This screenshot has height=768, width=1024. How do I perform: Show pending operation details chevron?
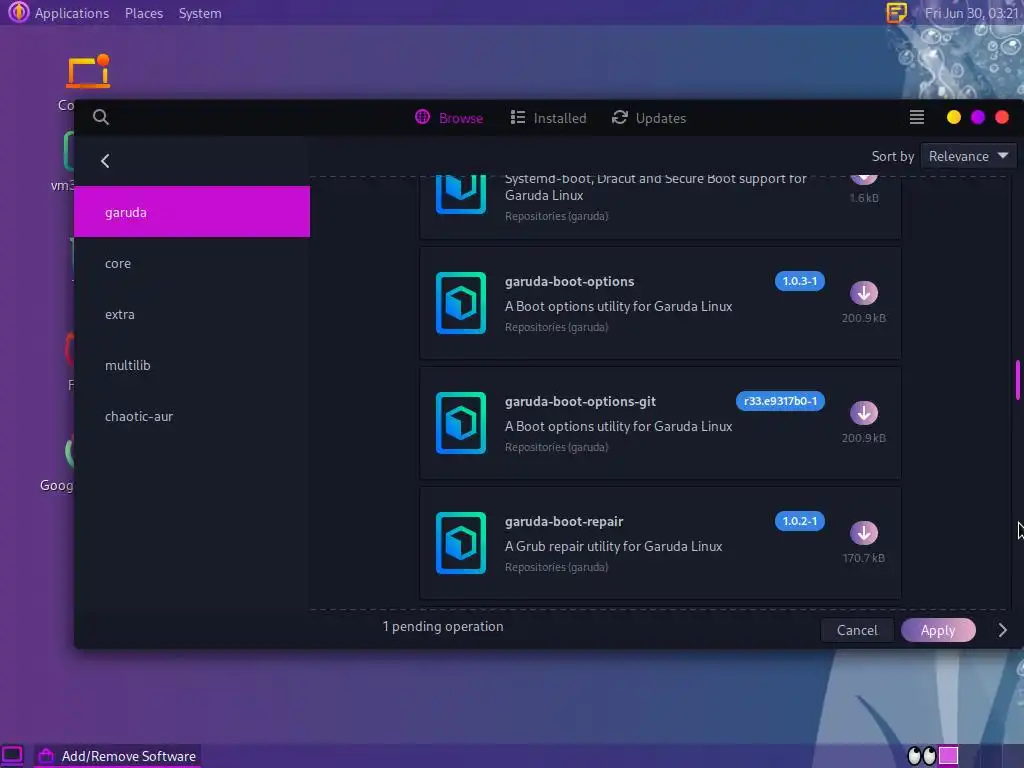click(x=1002, y=630)
